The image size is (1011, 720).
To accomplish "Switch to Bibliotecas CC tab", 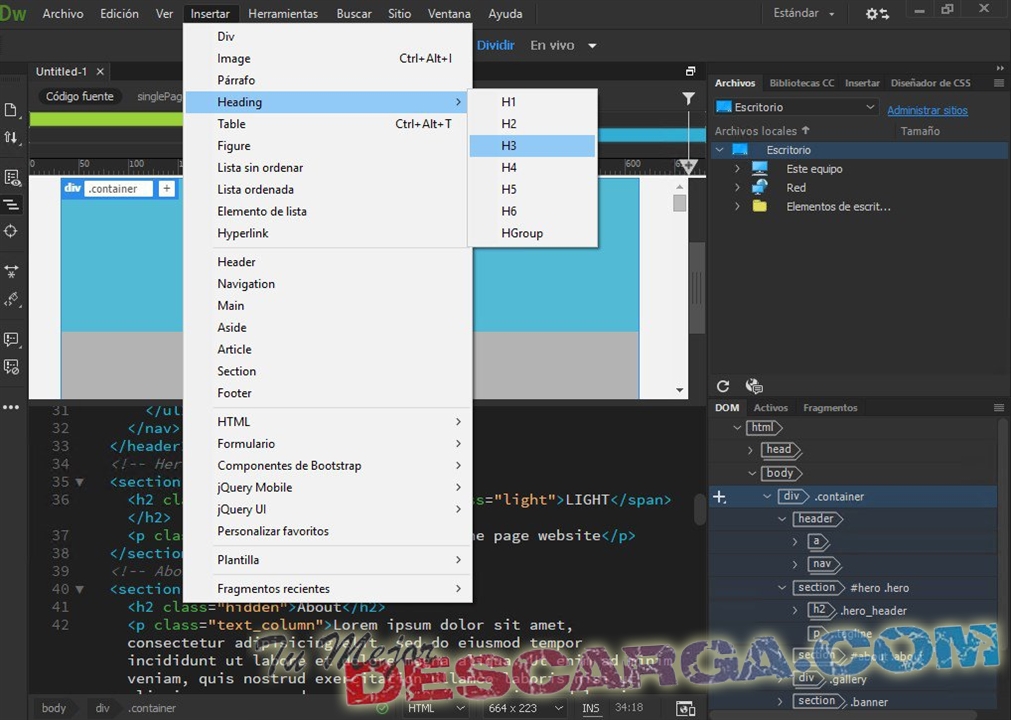I will tap(801, 83).
